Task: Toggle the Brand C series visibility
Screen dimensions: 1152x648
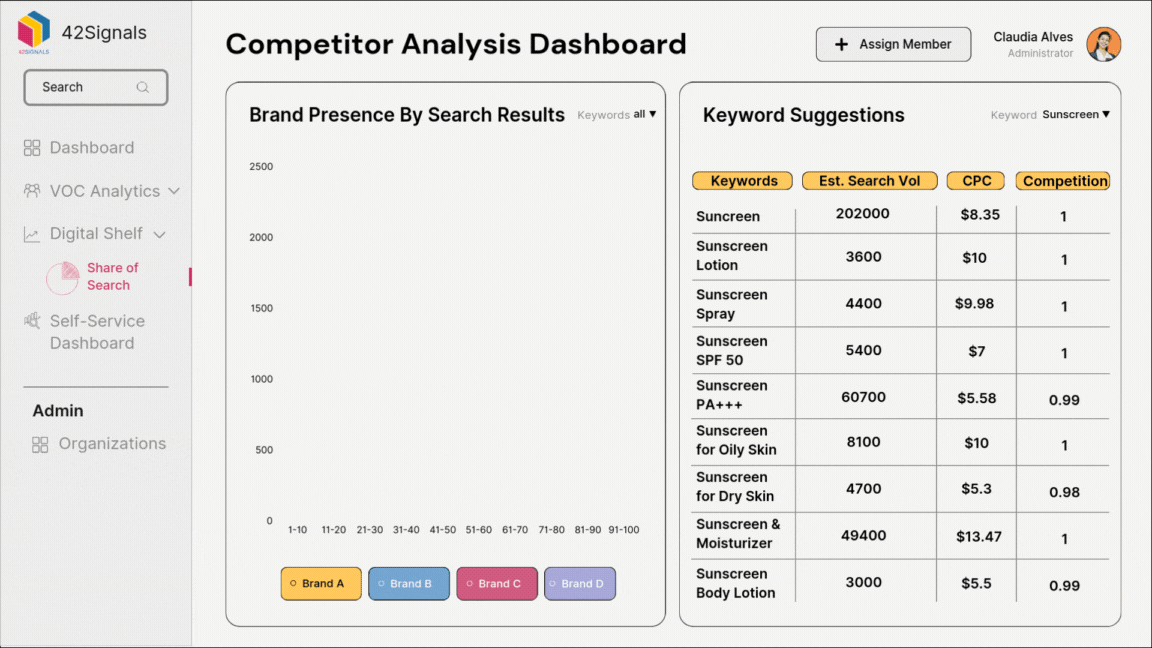Action: point(497,583)
